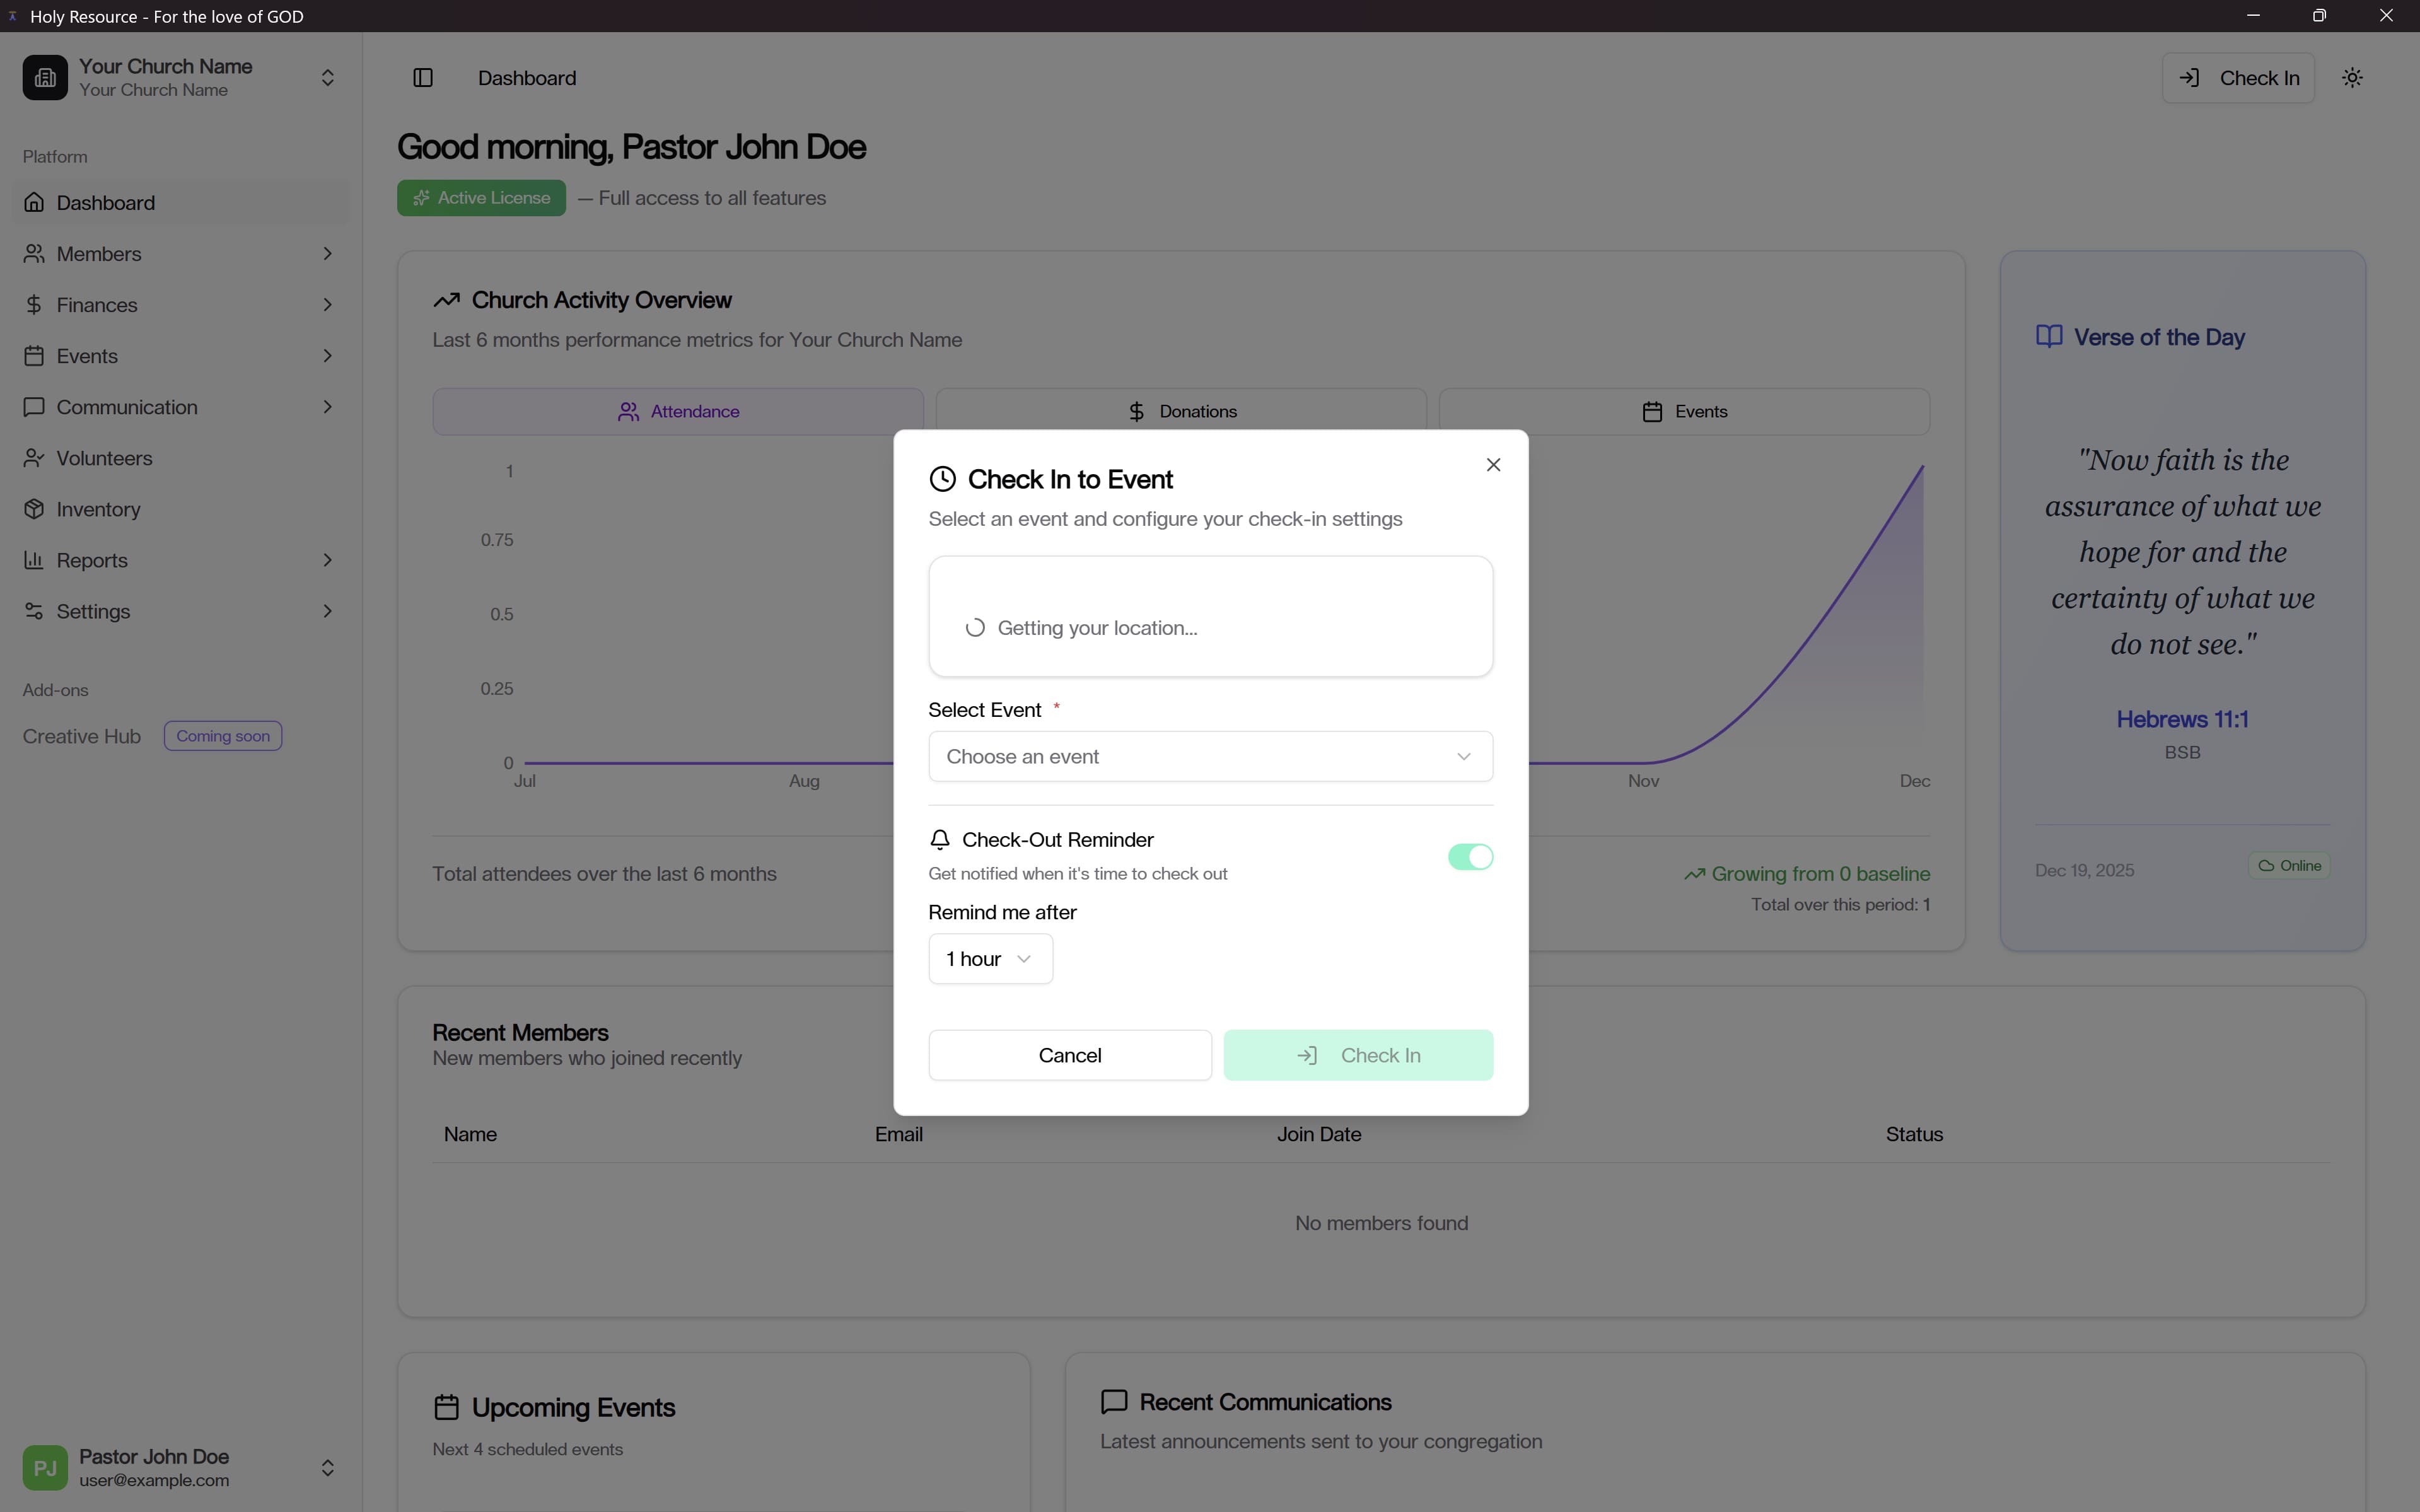
Task: Click the sidebar toggle panel icon
Action: [x=423, y=78]
